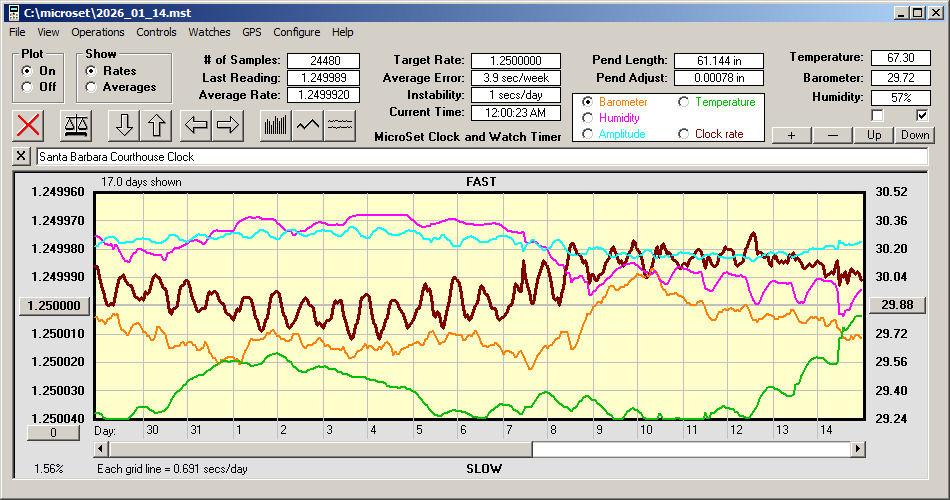This screenshot has height=500, width=950.
Task: Select the Clock rate radio button
Action: pos(684,134)
